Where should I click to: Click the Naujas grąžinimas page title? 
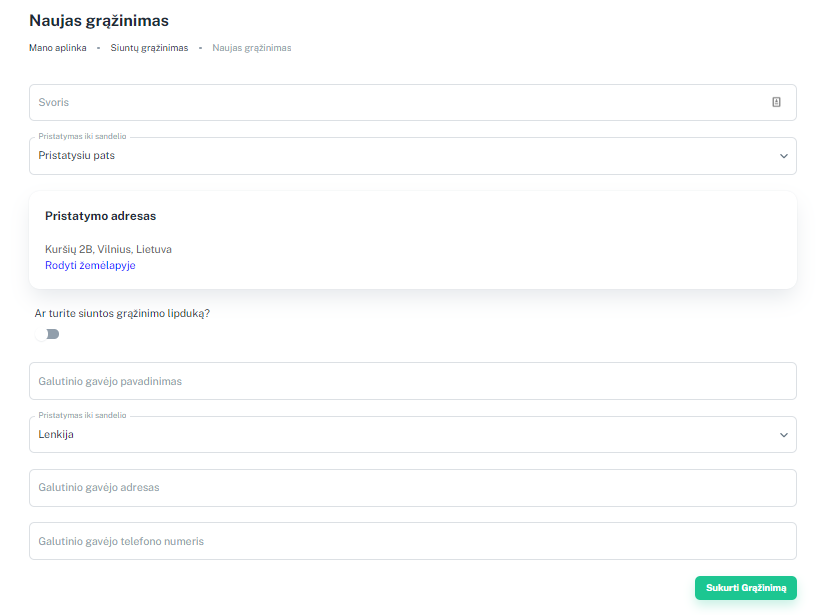[99, 20]
